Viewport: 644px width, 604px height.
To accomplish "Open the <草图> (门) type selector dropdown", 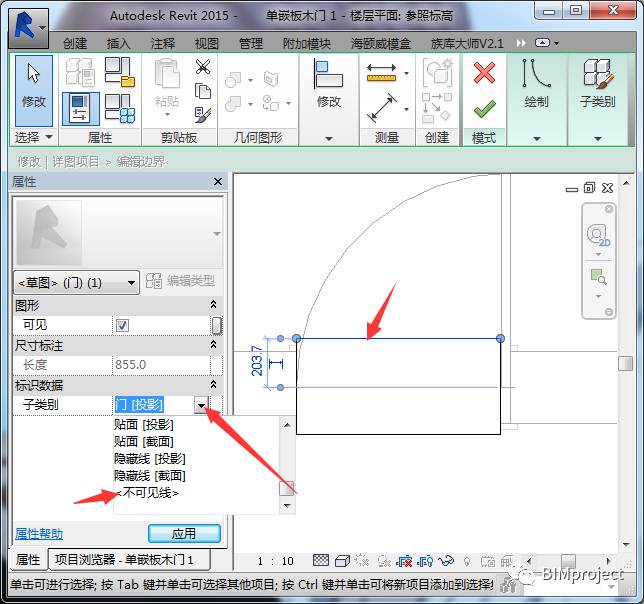I will coord(76,282).
